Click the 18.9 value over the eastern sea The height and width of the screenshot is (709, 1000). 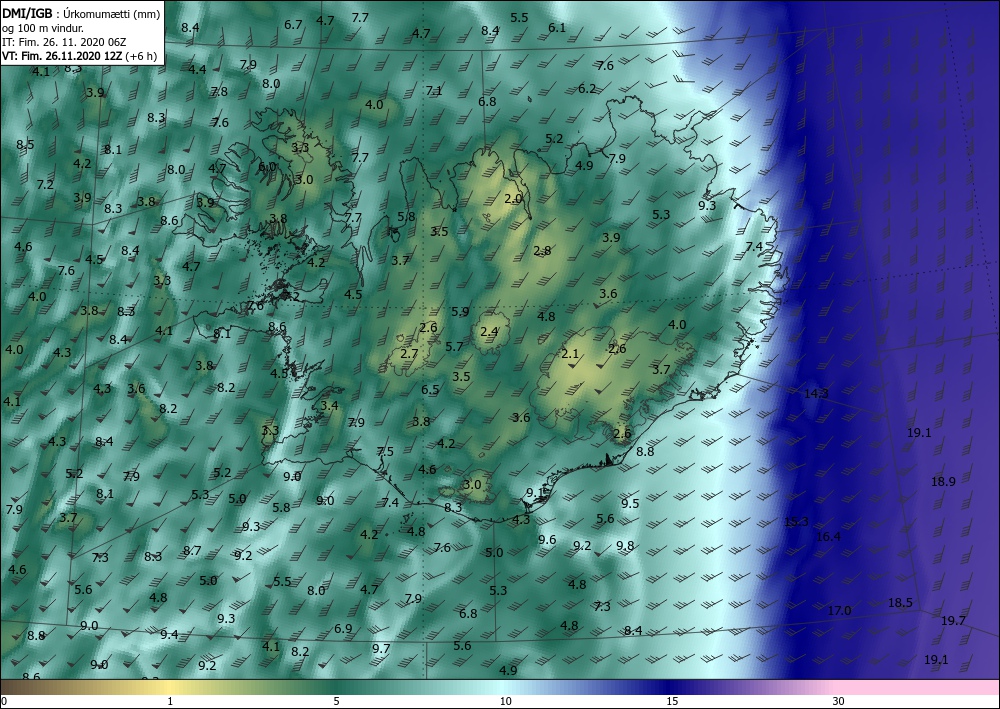tap(943, 481)
